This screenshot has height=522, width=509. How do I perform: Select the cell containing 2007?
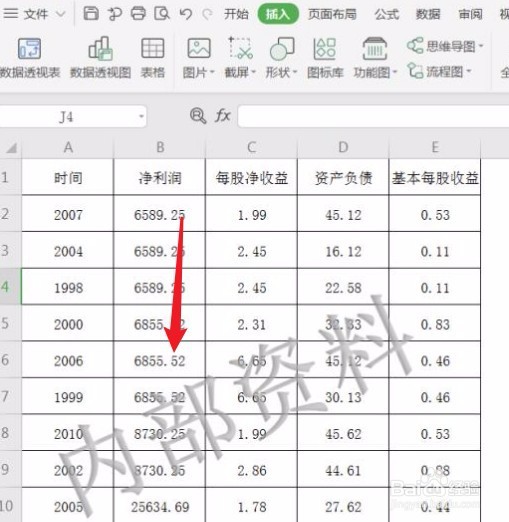point(68,214)
